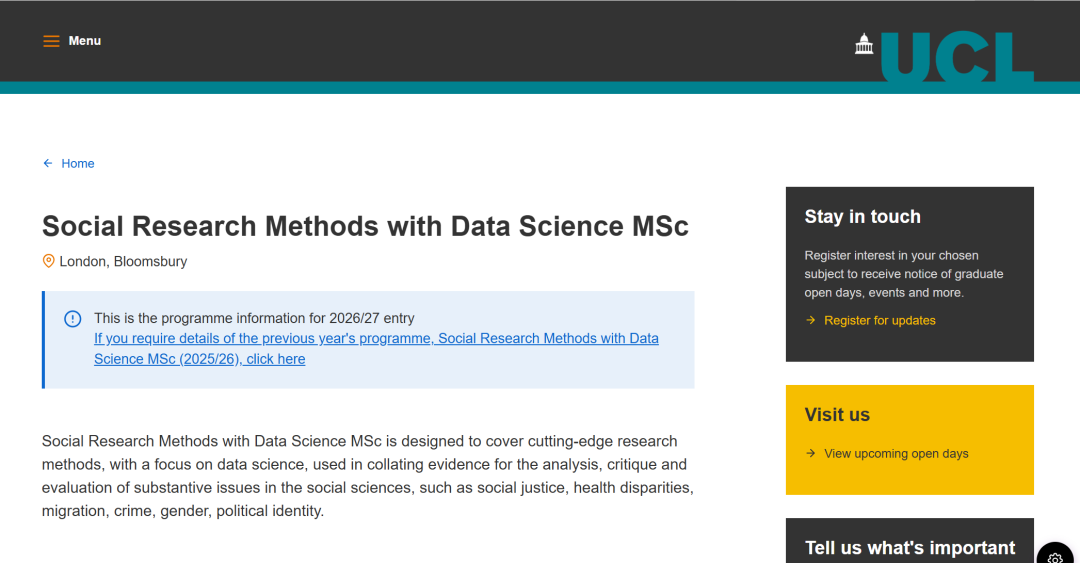The width and height of the screenshot is (1080, 563).
Task: Open the hamburger menu icon
Action: click(51, 41)
